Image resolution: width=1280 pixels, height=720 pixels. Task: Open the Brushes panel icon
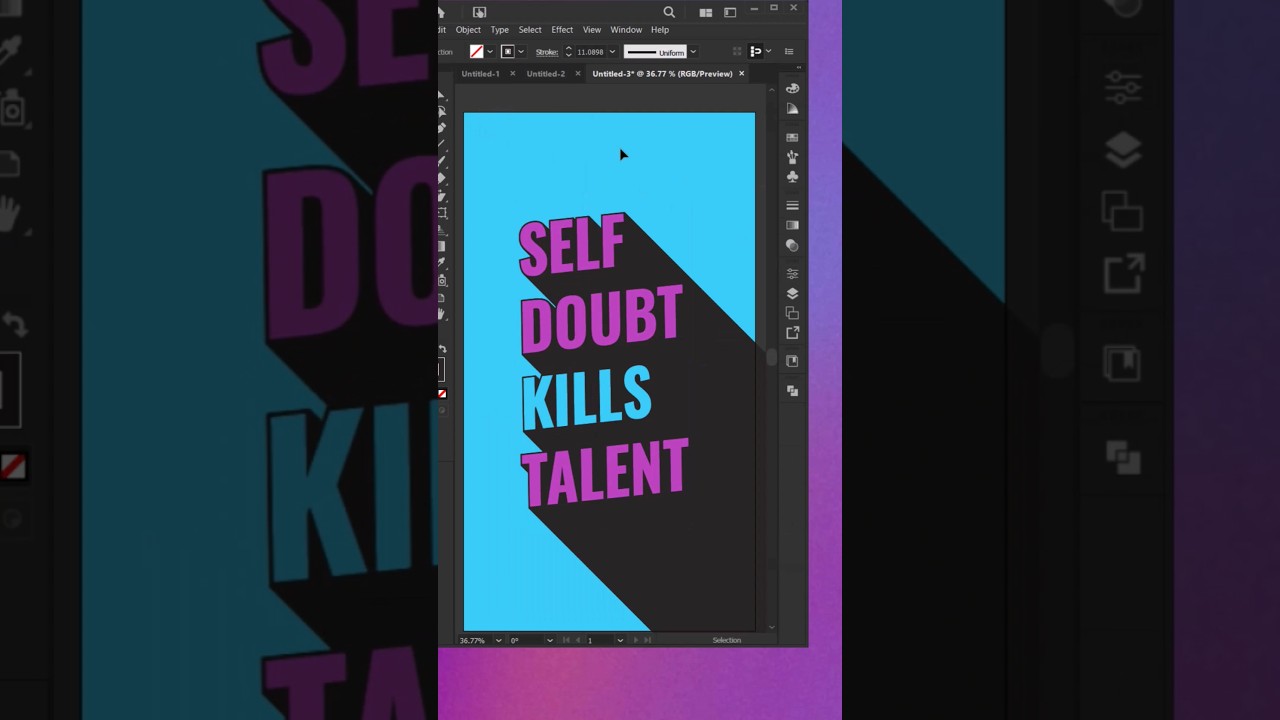(x=793, y=157)
